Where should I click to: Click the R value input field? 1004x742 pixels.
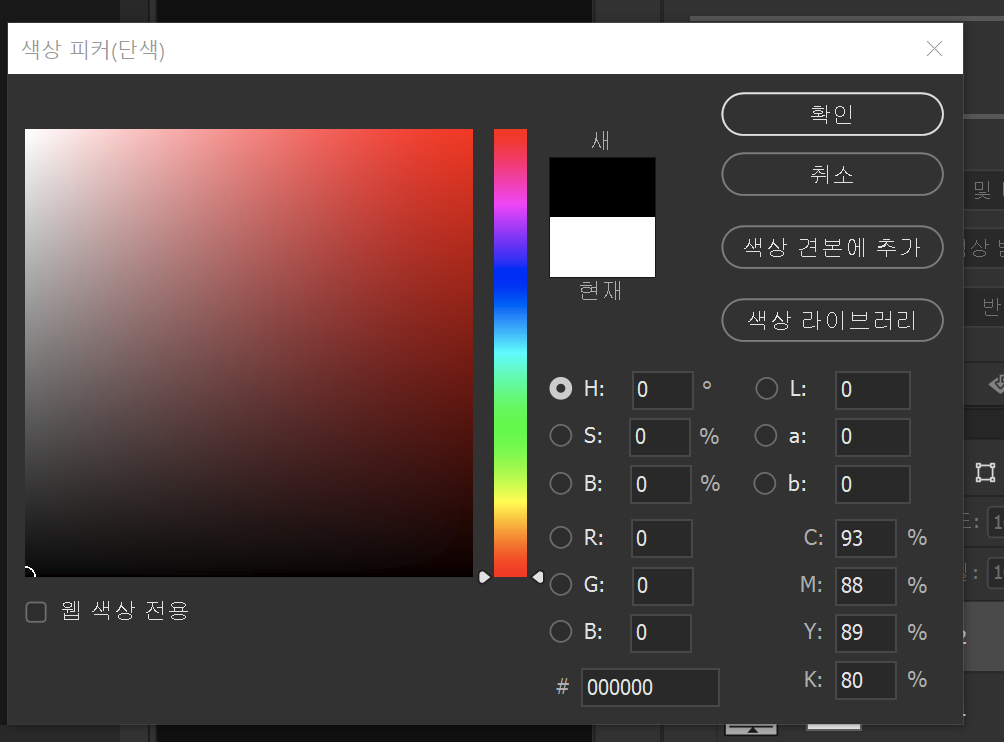(x=661, y=538)
